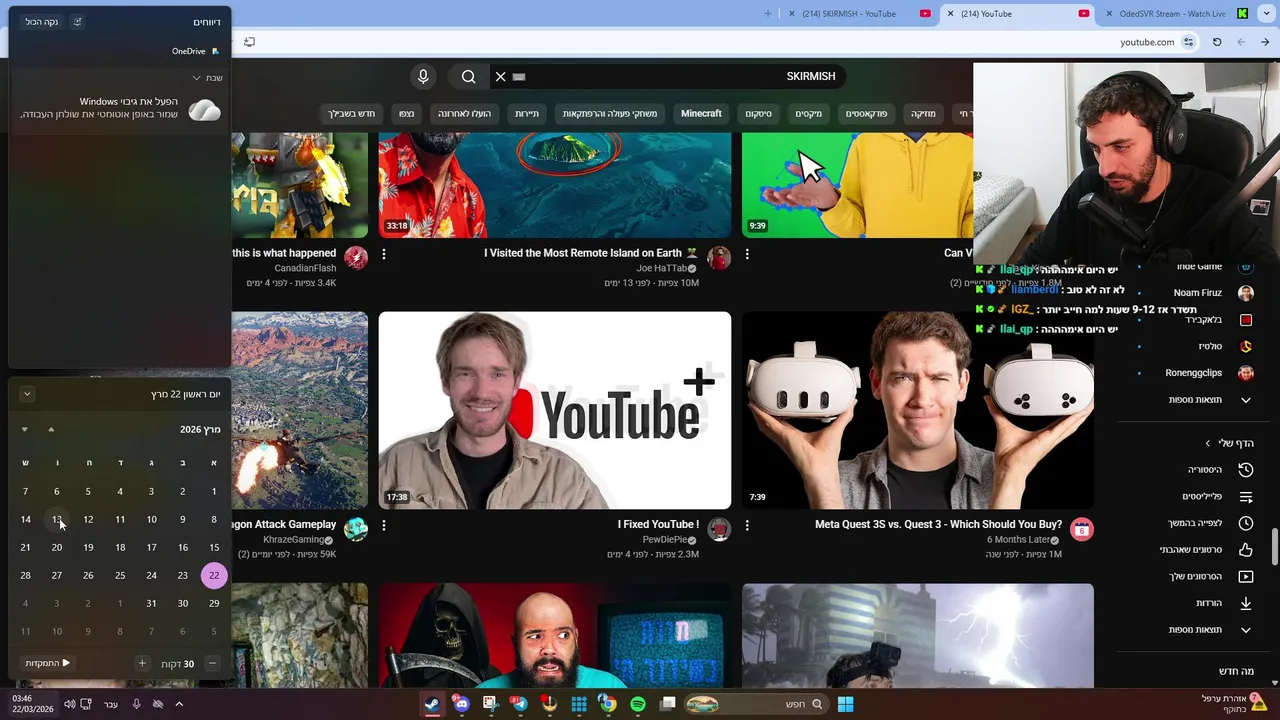The height and width of the screenshot is (720, 1280).
Task: Select the סיטקום filter chip
Action: tap(758, 114)
